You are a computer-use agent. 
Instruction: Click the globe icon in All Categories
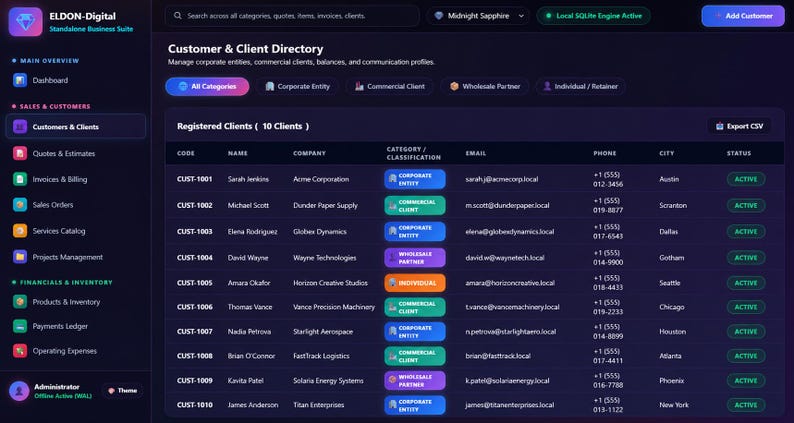(183, 87)
